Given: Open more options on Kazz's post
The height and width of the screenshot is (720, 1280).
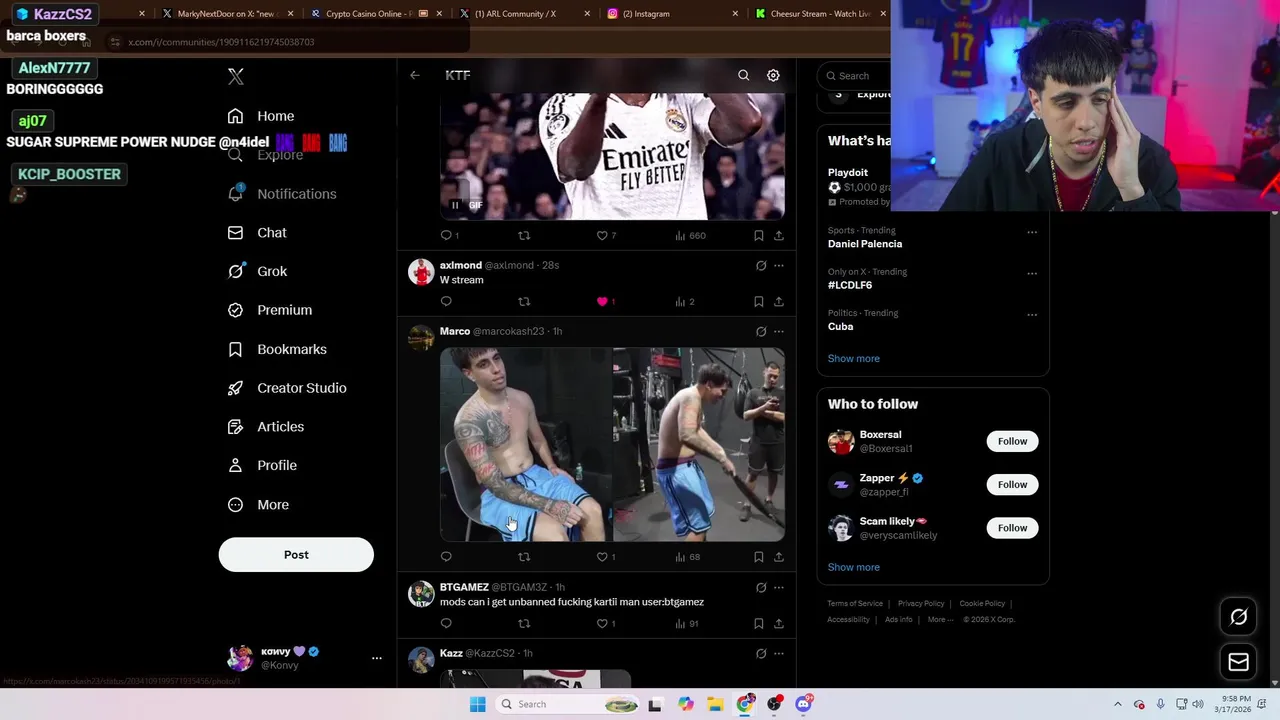Looking at the screenshot, I should pos(779,654).
